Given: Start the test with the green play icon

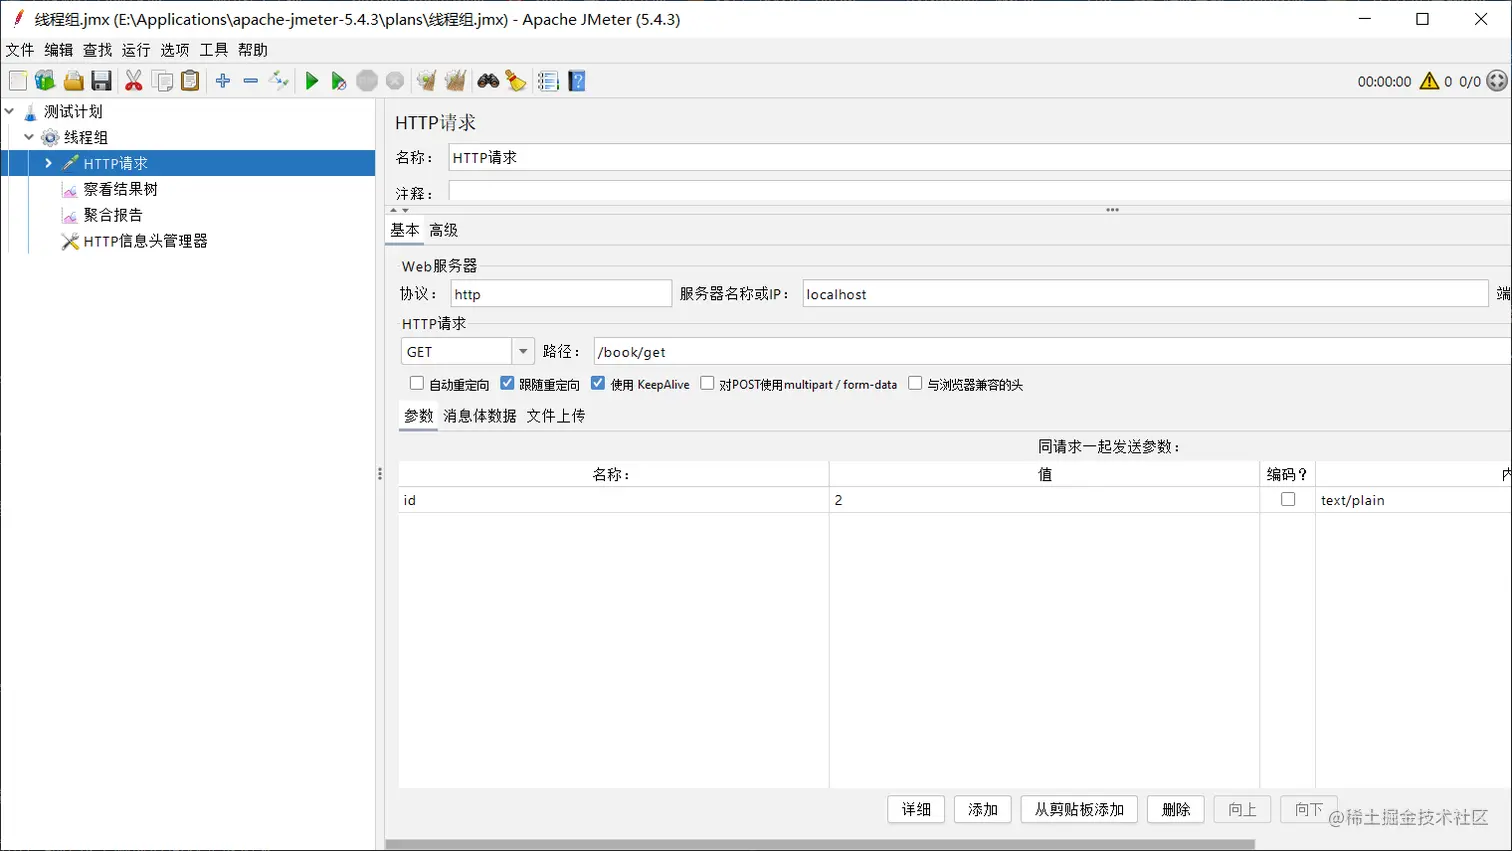Looking at the screenshot, I should [x=311, y=81].
